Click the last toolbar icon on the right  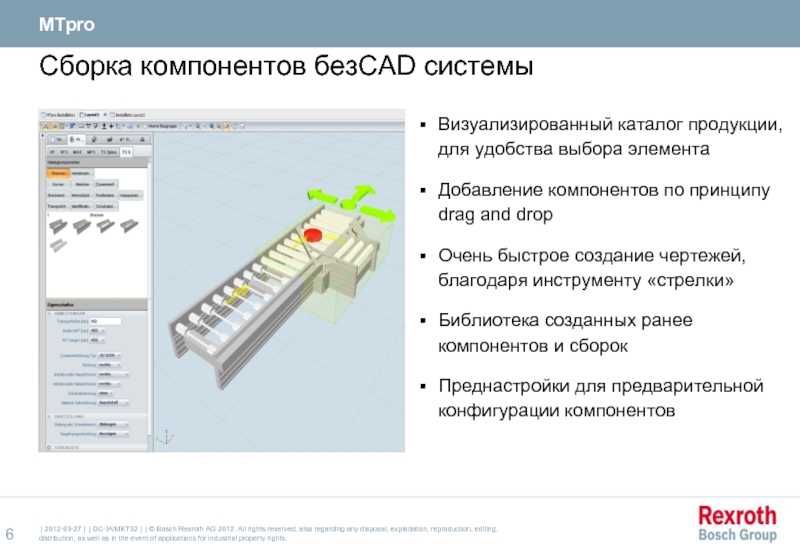[x=242, y=126]
